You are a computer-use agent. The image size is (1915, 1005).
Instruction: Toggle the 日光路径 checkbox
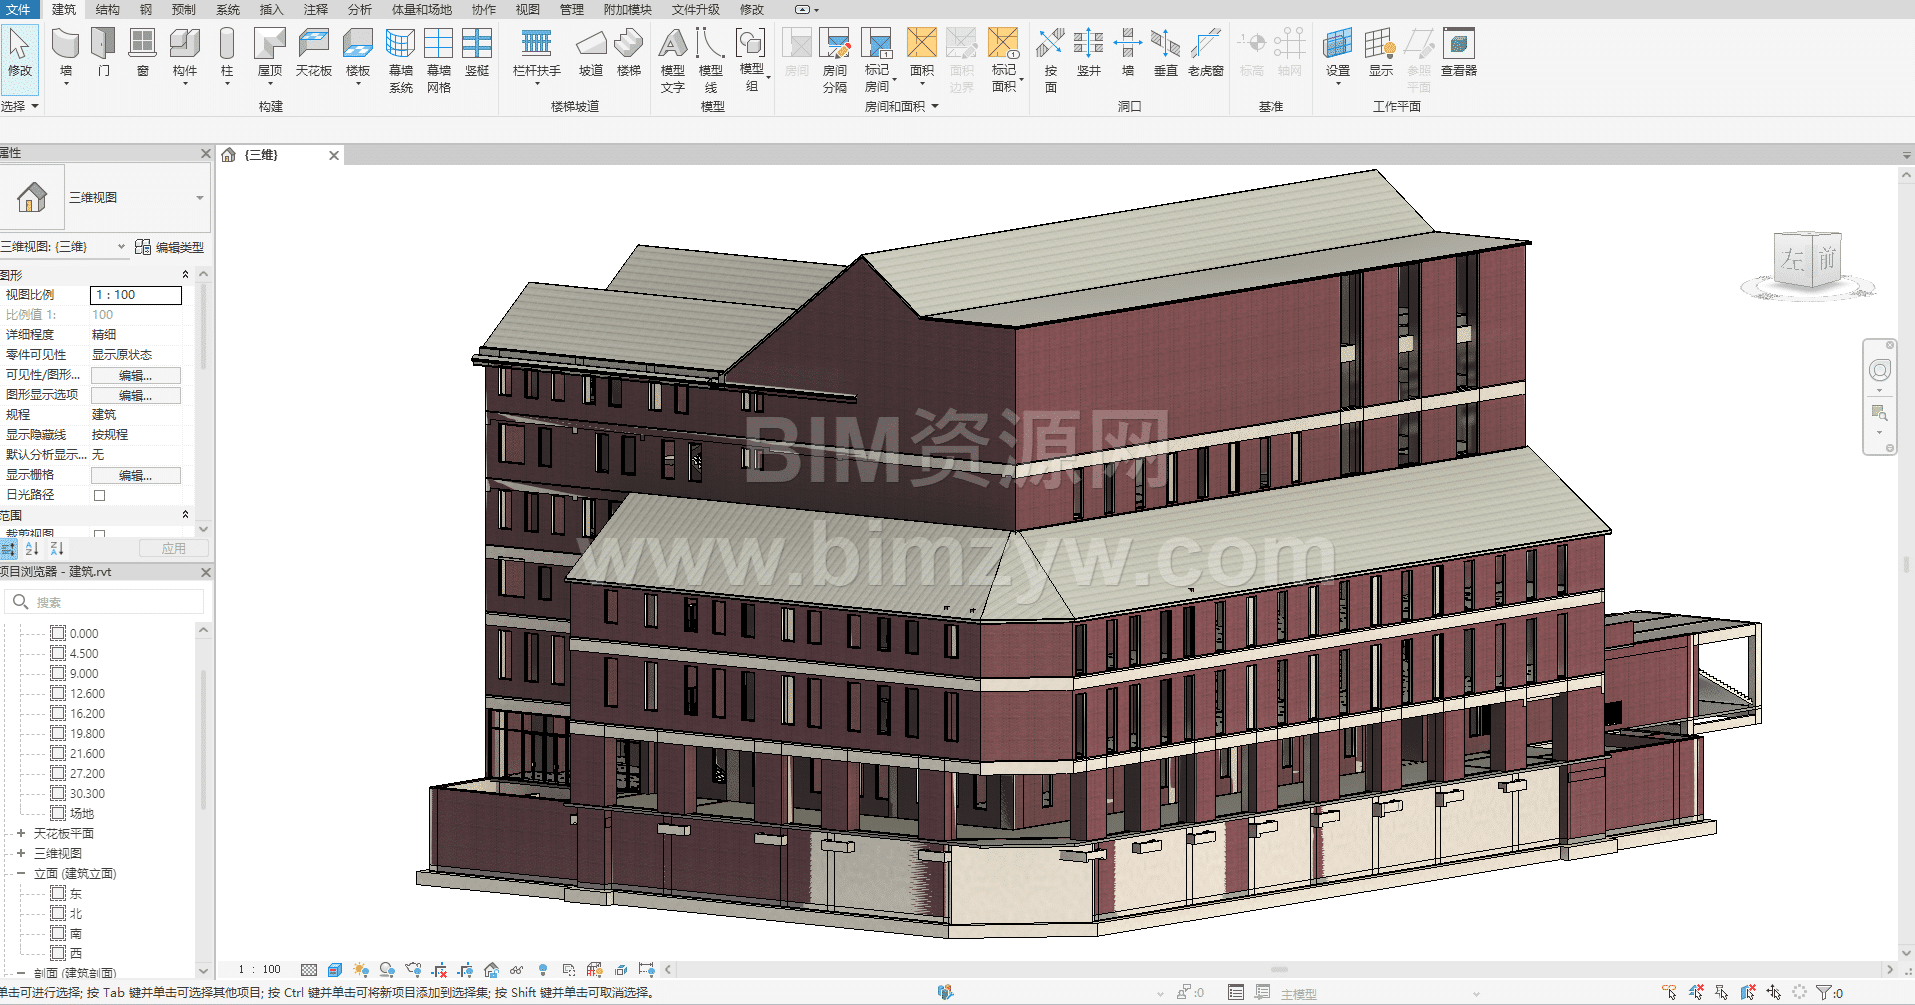point(99,495)
